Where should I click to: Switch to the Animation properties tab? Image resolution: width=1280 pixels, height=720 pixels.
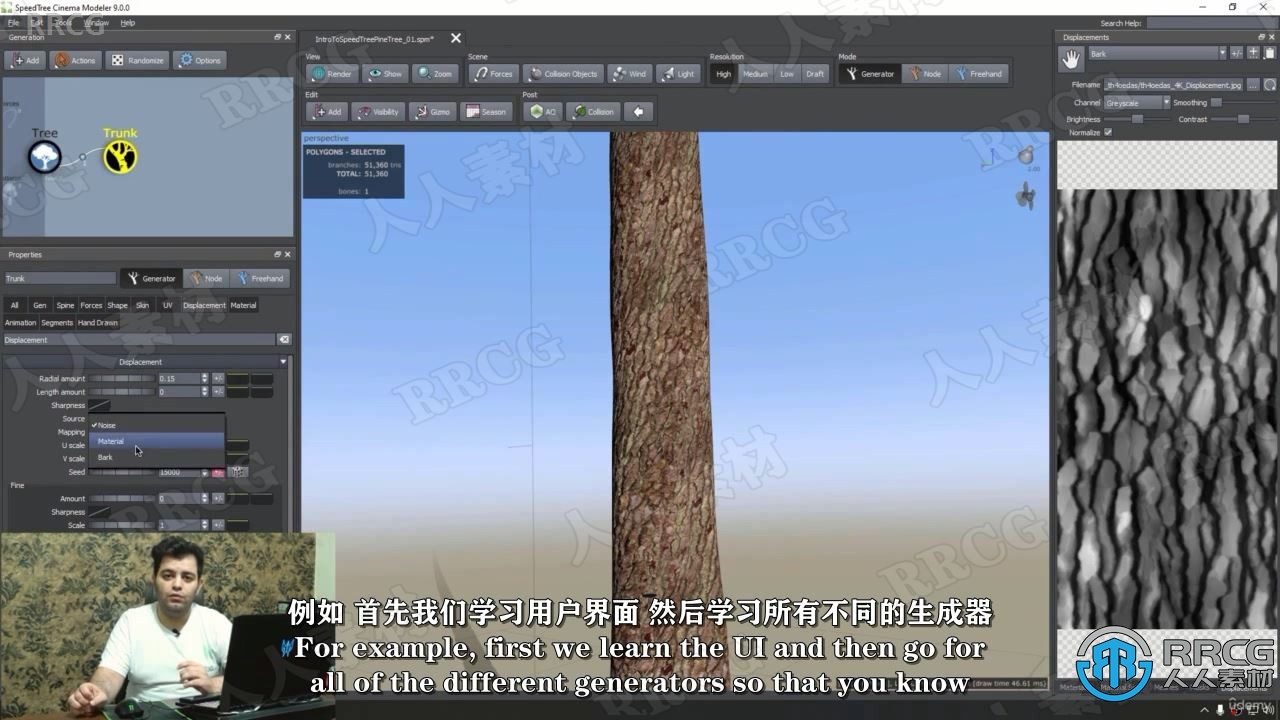[x=20, y=323]
